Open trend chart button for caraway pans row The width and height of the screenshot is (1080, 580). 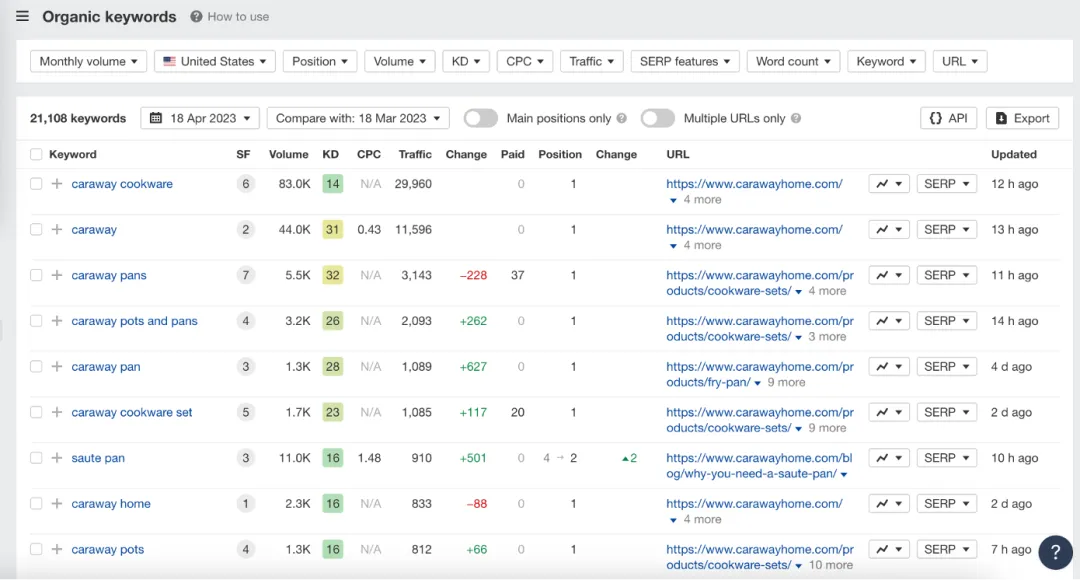tap(889, 275)
